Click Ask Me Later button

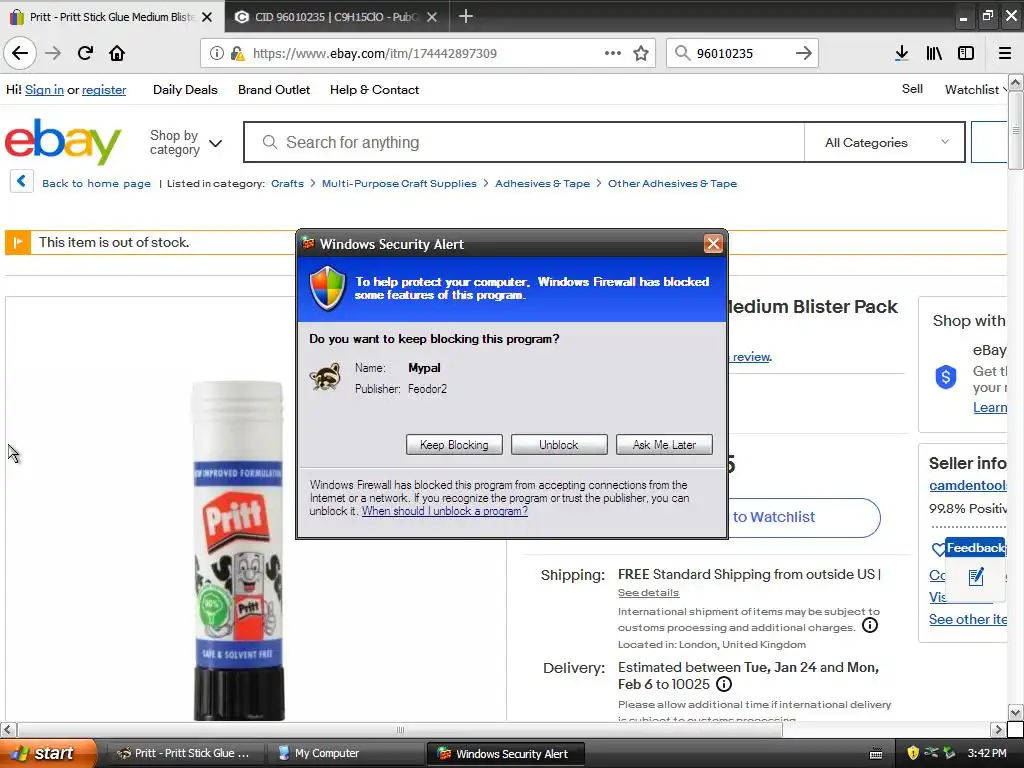pos(664,445)
